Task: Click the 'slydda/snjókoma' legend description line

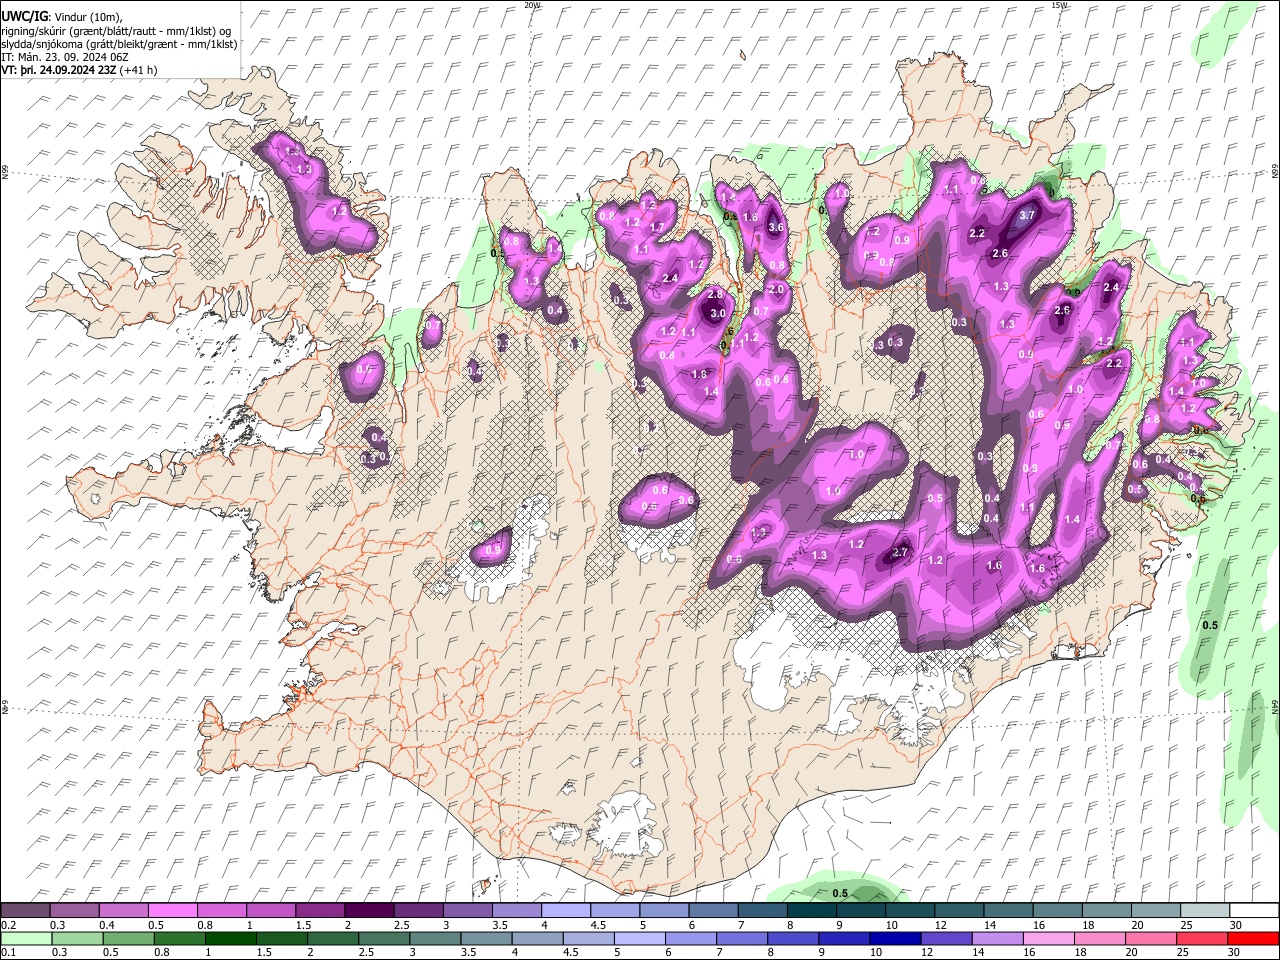Action: pyautogui.click(x=119, y=44)
